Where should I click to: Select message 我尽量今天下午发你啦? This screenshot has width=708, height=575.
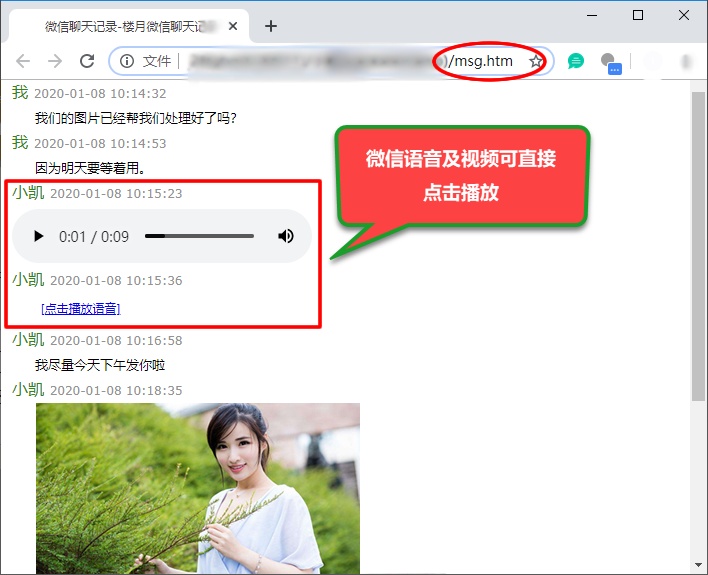point(100,365)
